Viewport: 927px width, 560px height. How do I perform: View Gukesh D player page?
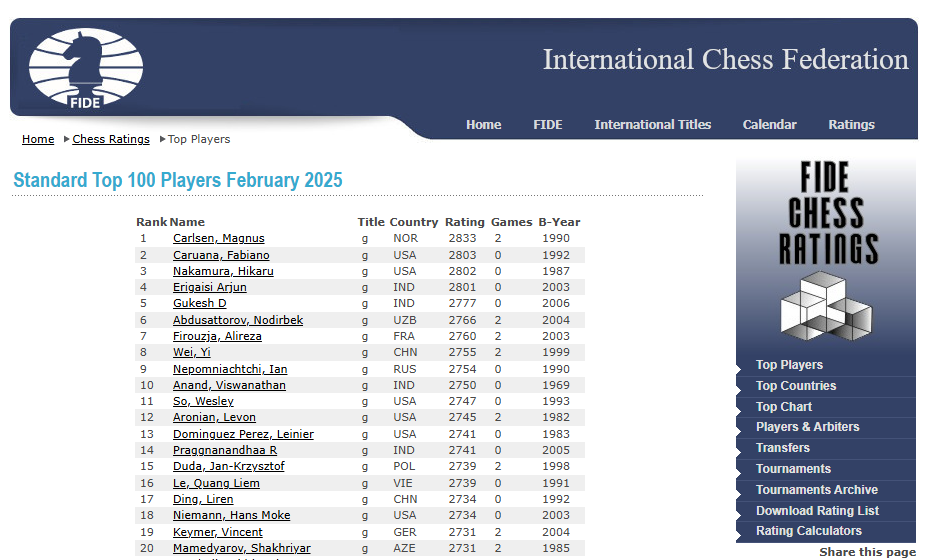[x=199, y=304]
